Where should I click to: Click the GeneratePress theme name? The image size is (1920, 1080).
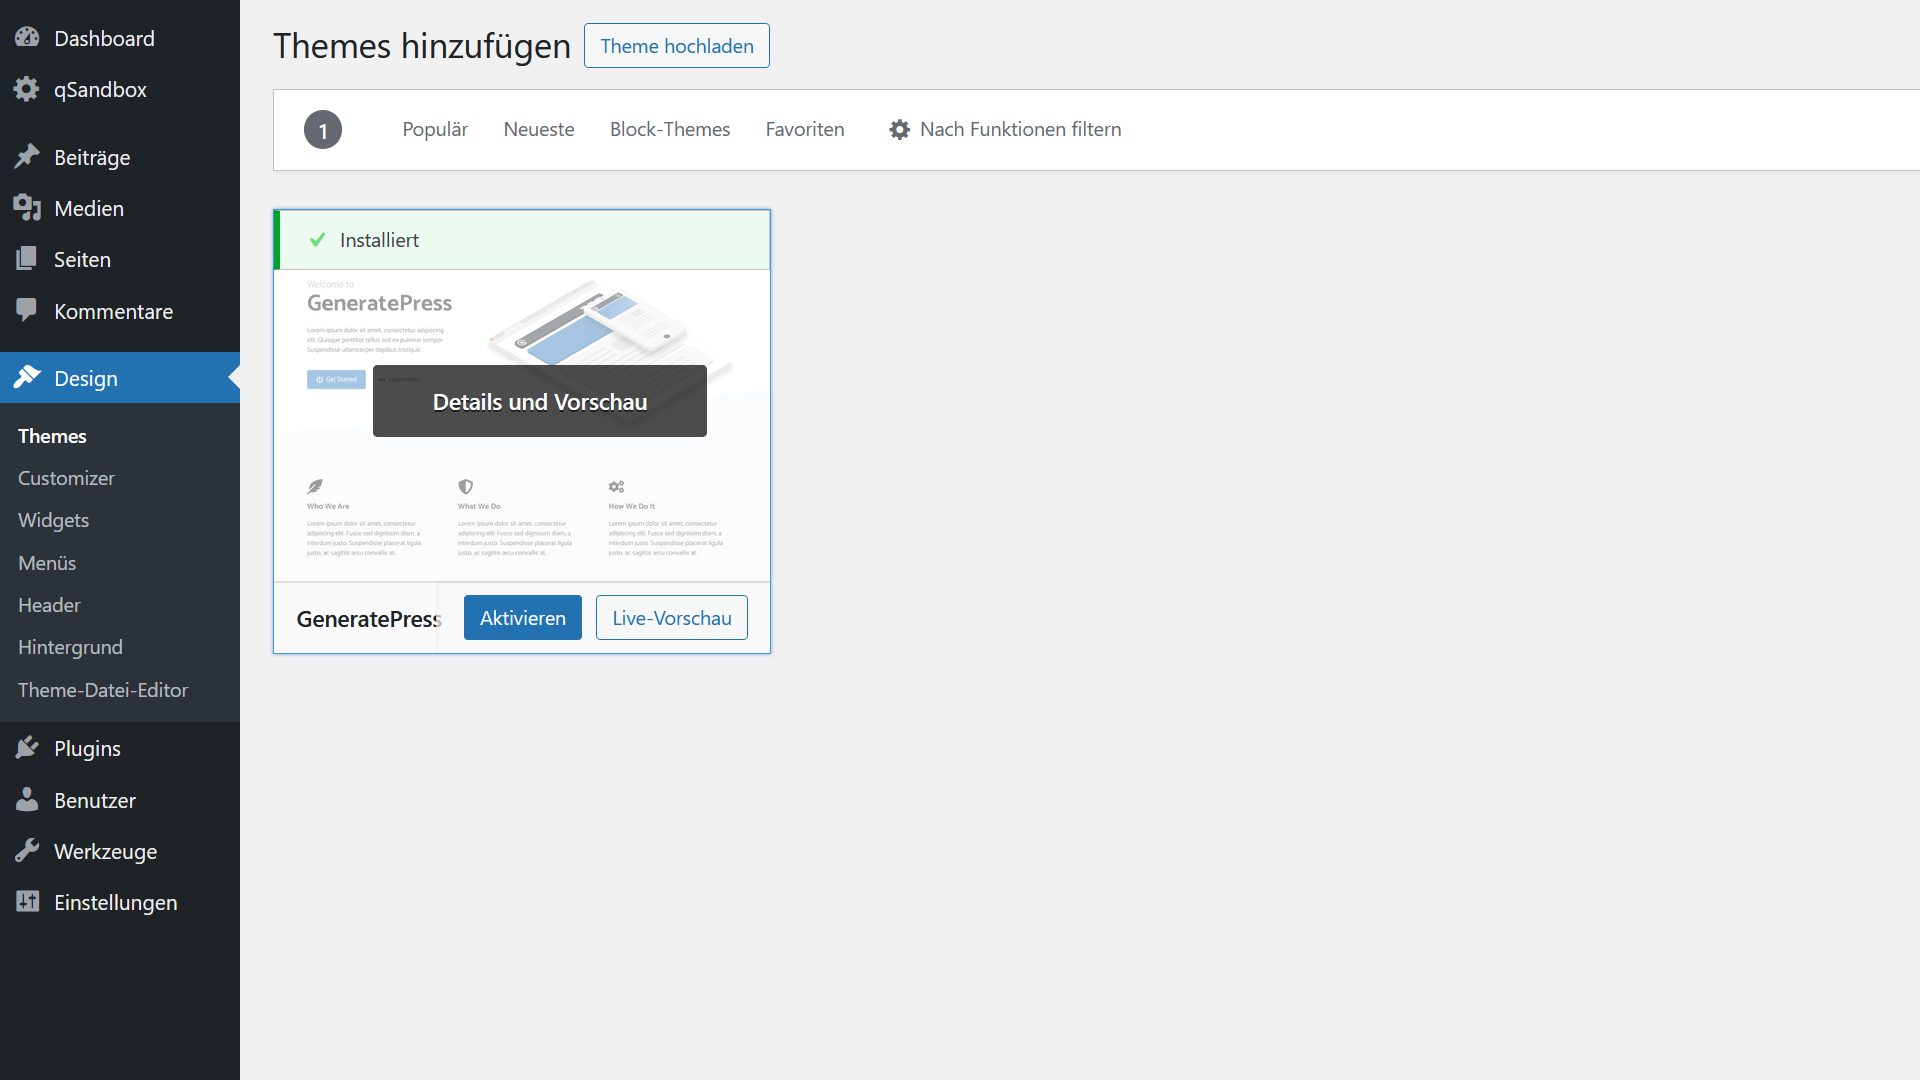pos(369,619)
